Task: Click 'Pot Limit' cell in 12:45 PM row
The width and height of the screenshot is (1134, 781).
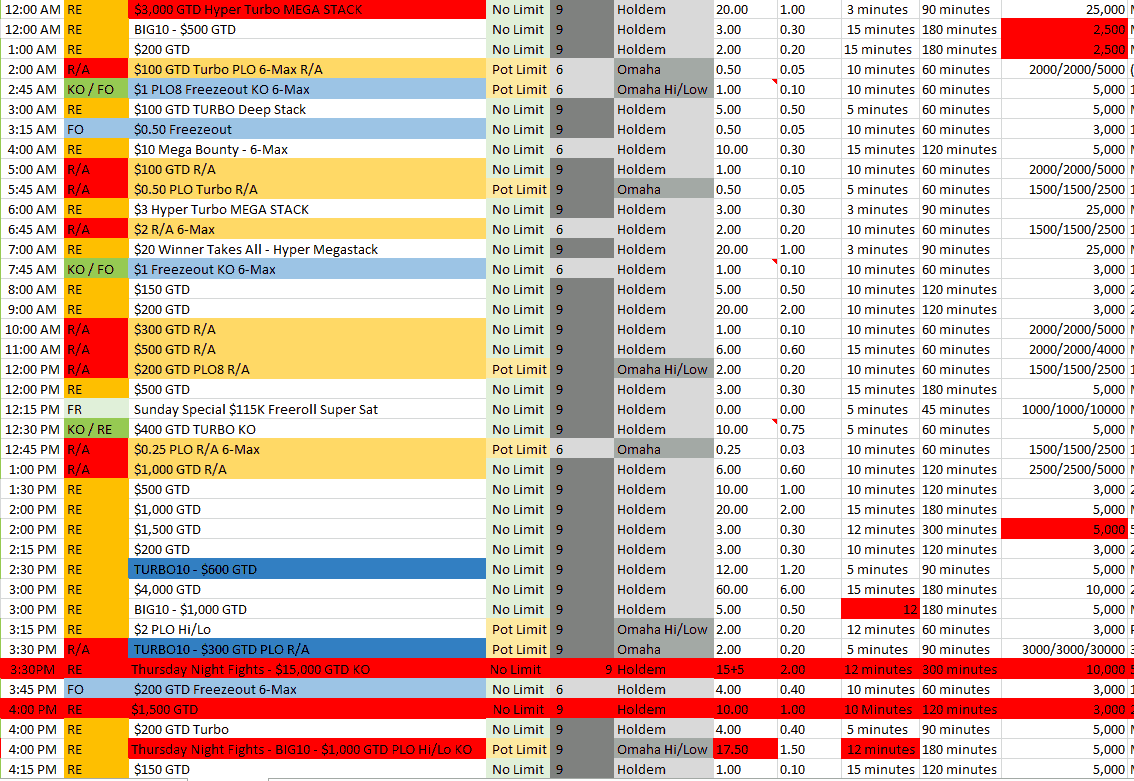Action: 518,450
